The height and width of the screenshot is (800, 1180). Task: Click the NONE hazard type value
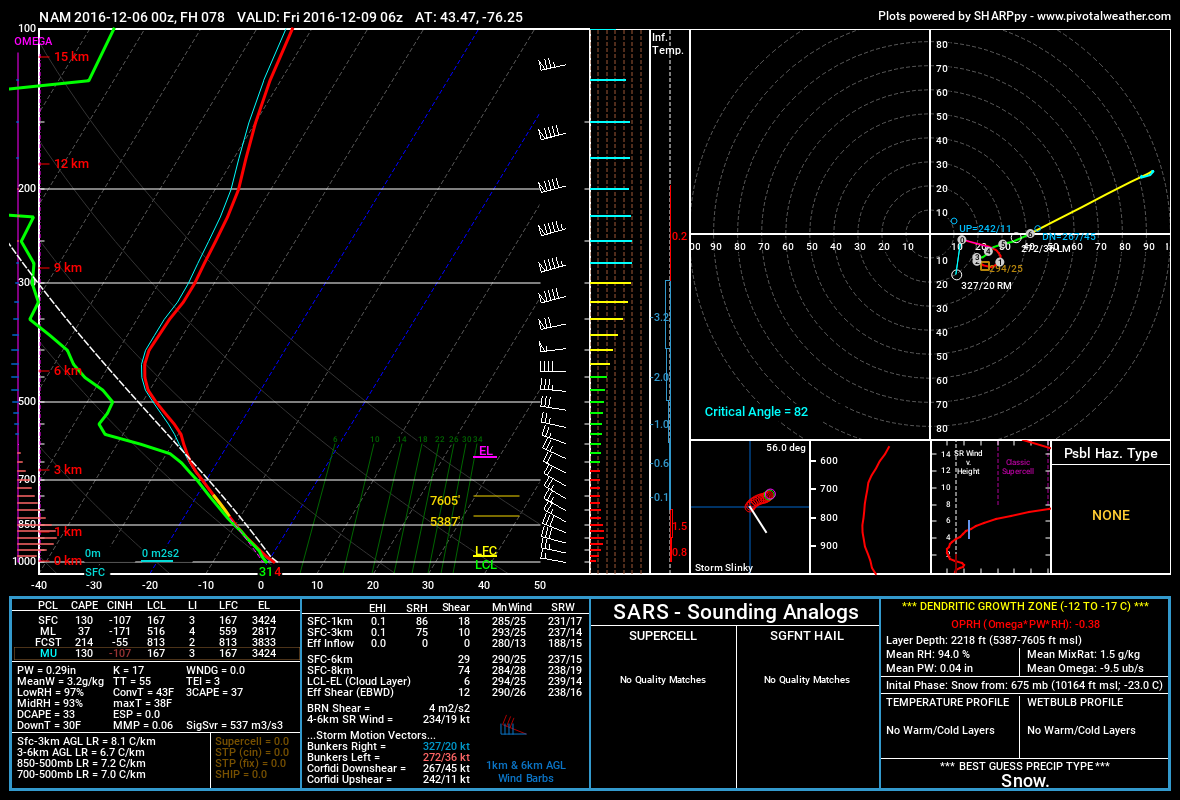1110,516
